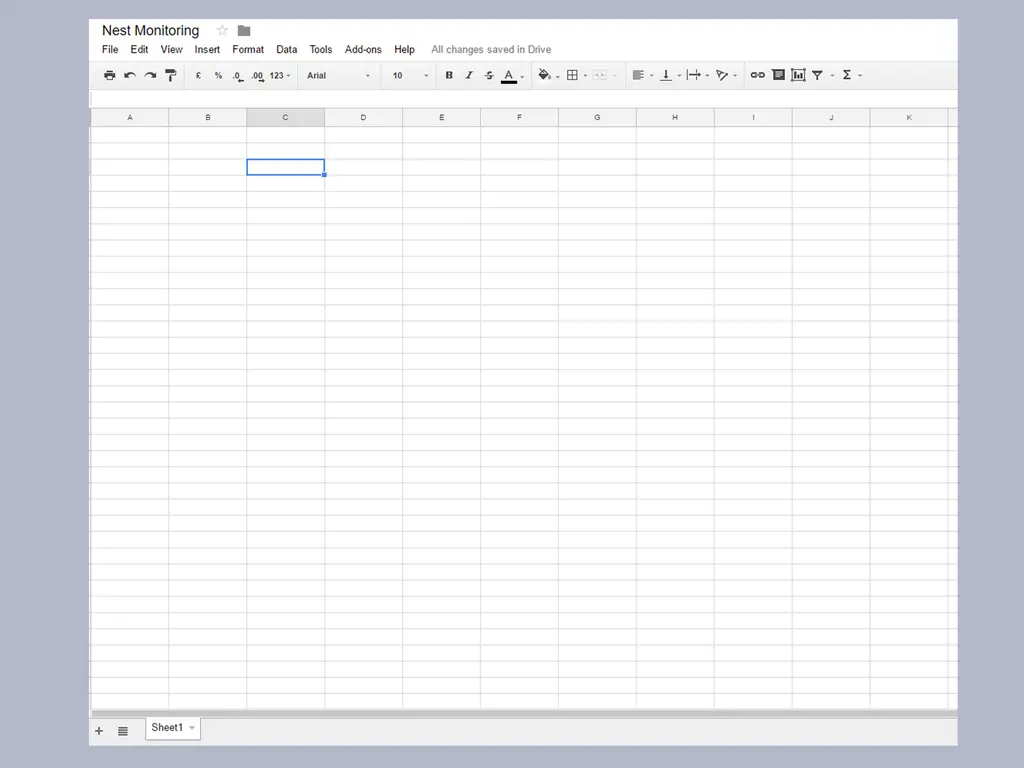1024x768 pixels.
Task: Click the filter funnel icon
Action: pyautogui.click(x=818, y=75)
